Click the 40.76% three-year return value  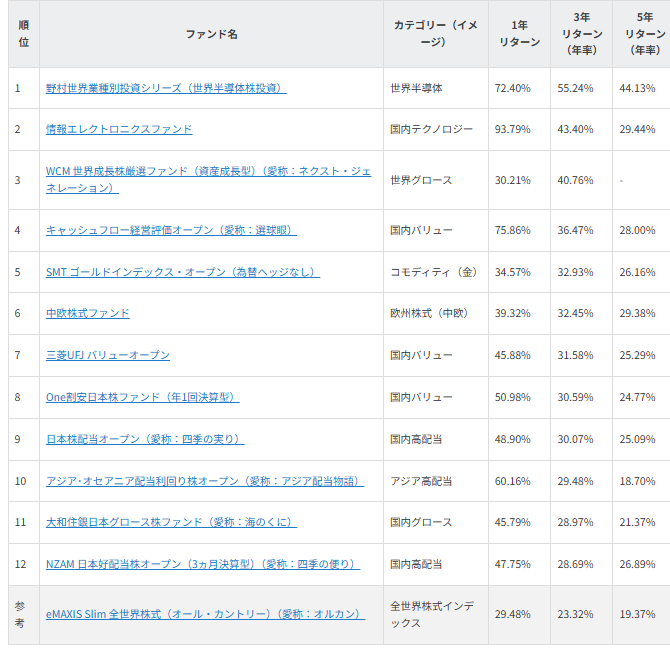pos(575,180)
